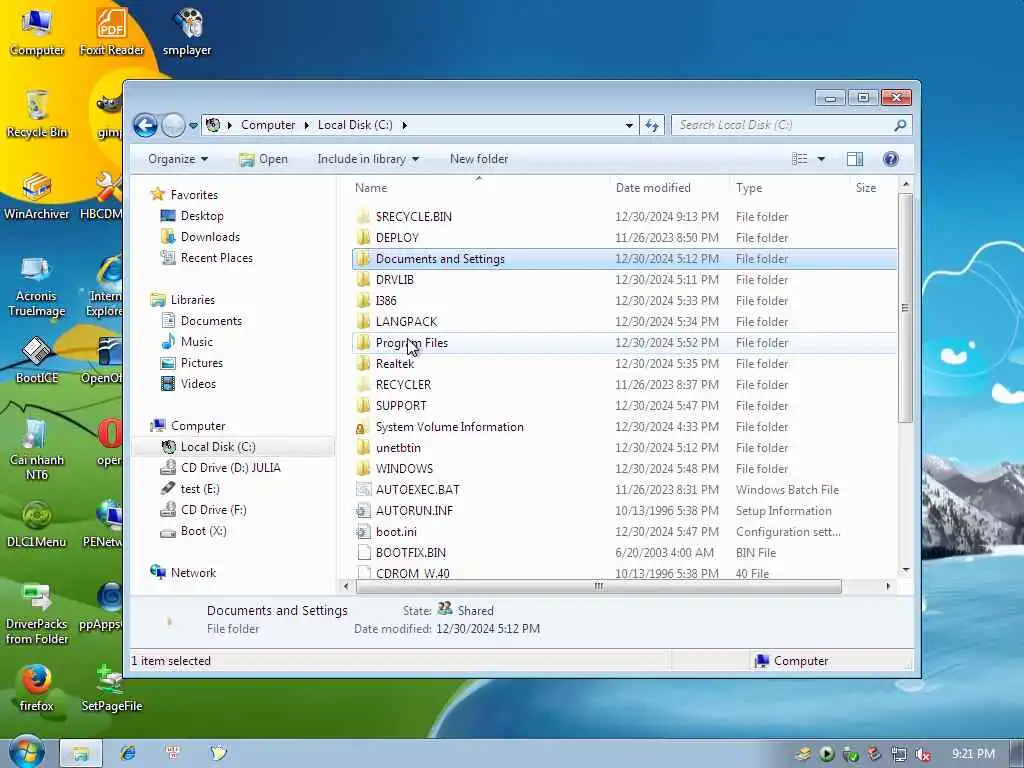
Task: Select the DRVLIB folder
Action: [624, 280]
